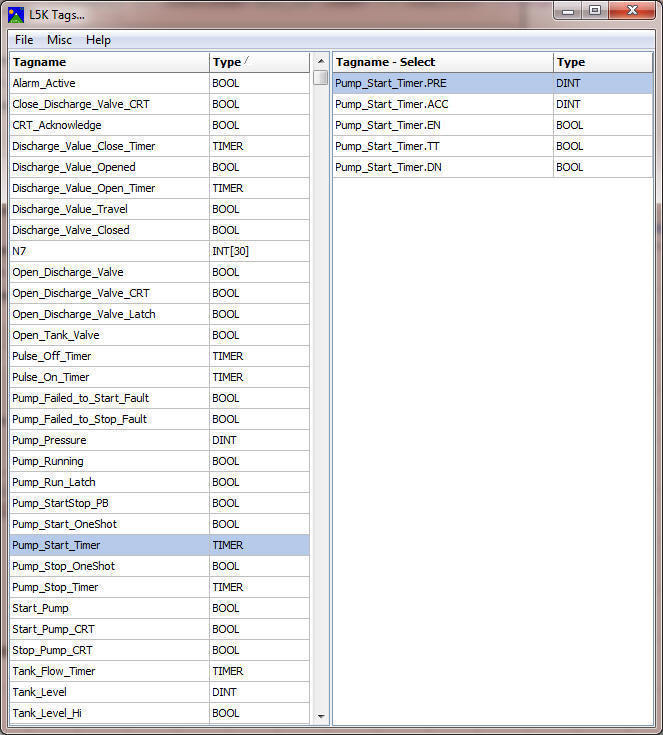The width and height of the screenshot is (663, 735).
Task: Select the Close_Discharge_Valve_CRT tag
Action: click(159, 104)
